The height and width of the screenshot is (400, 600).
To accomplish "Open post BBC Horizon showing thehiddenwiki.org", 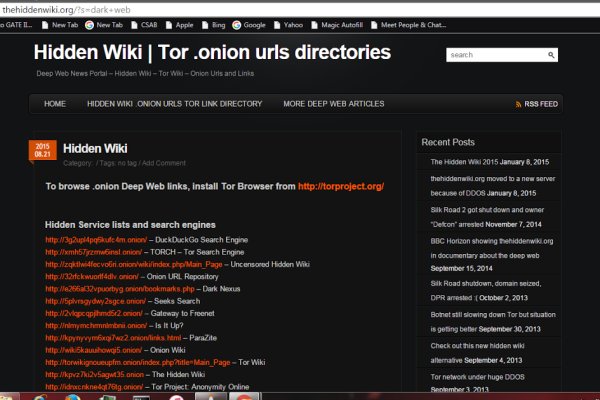I will [x=492, y=248].
